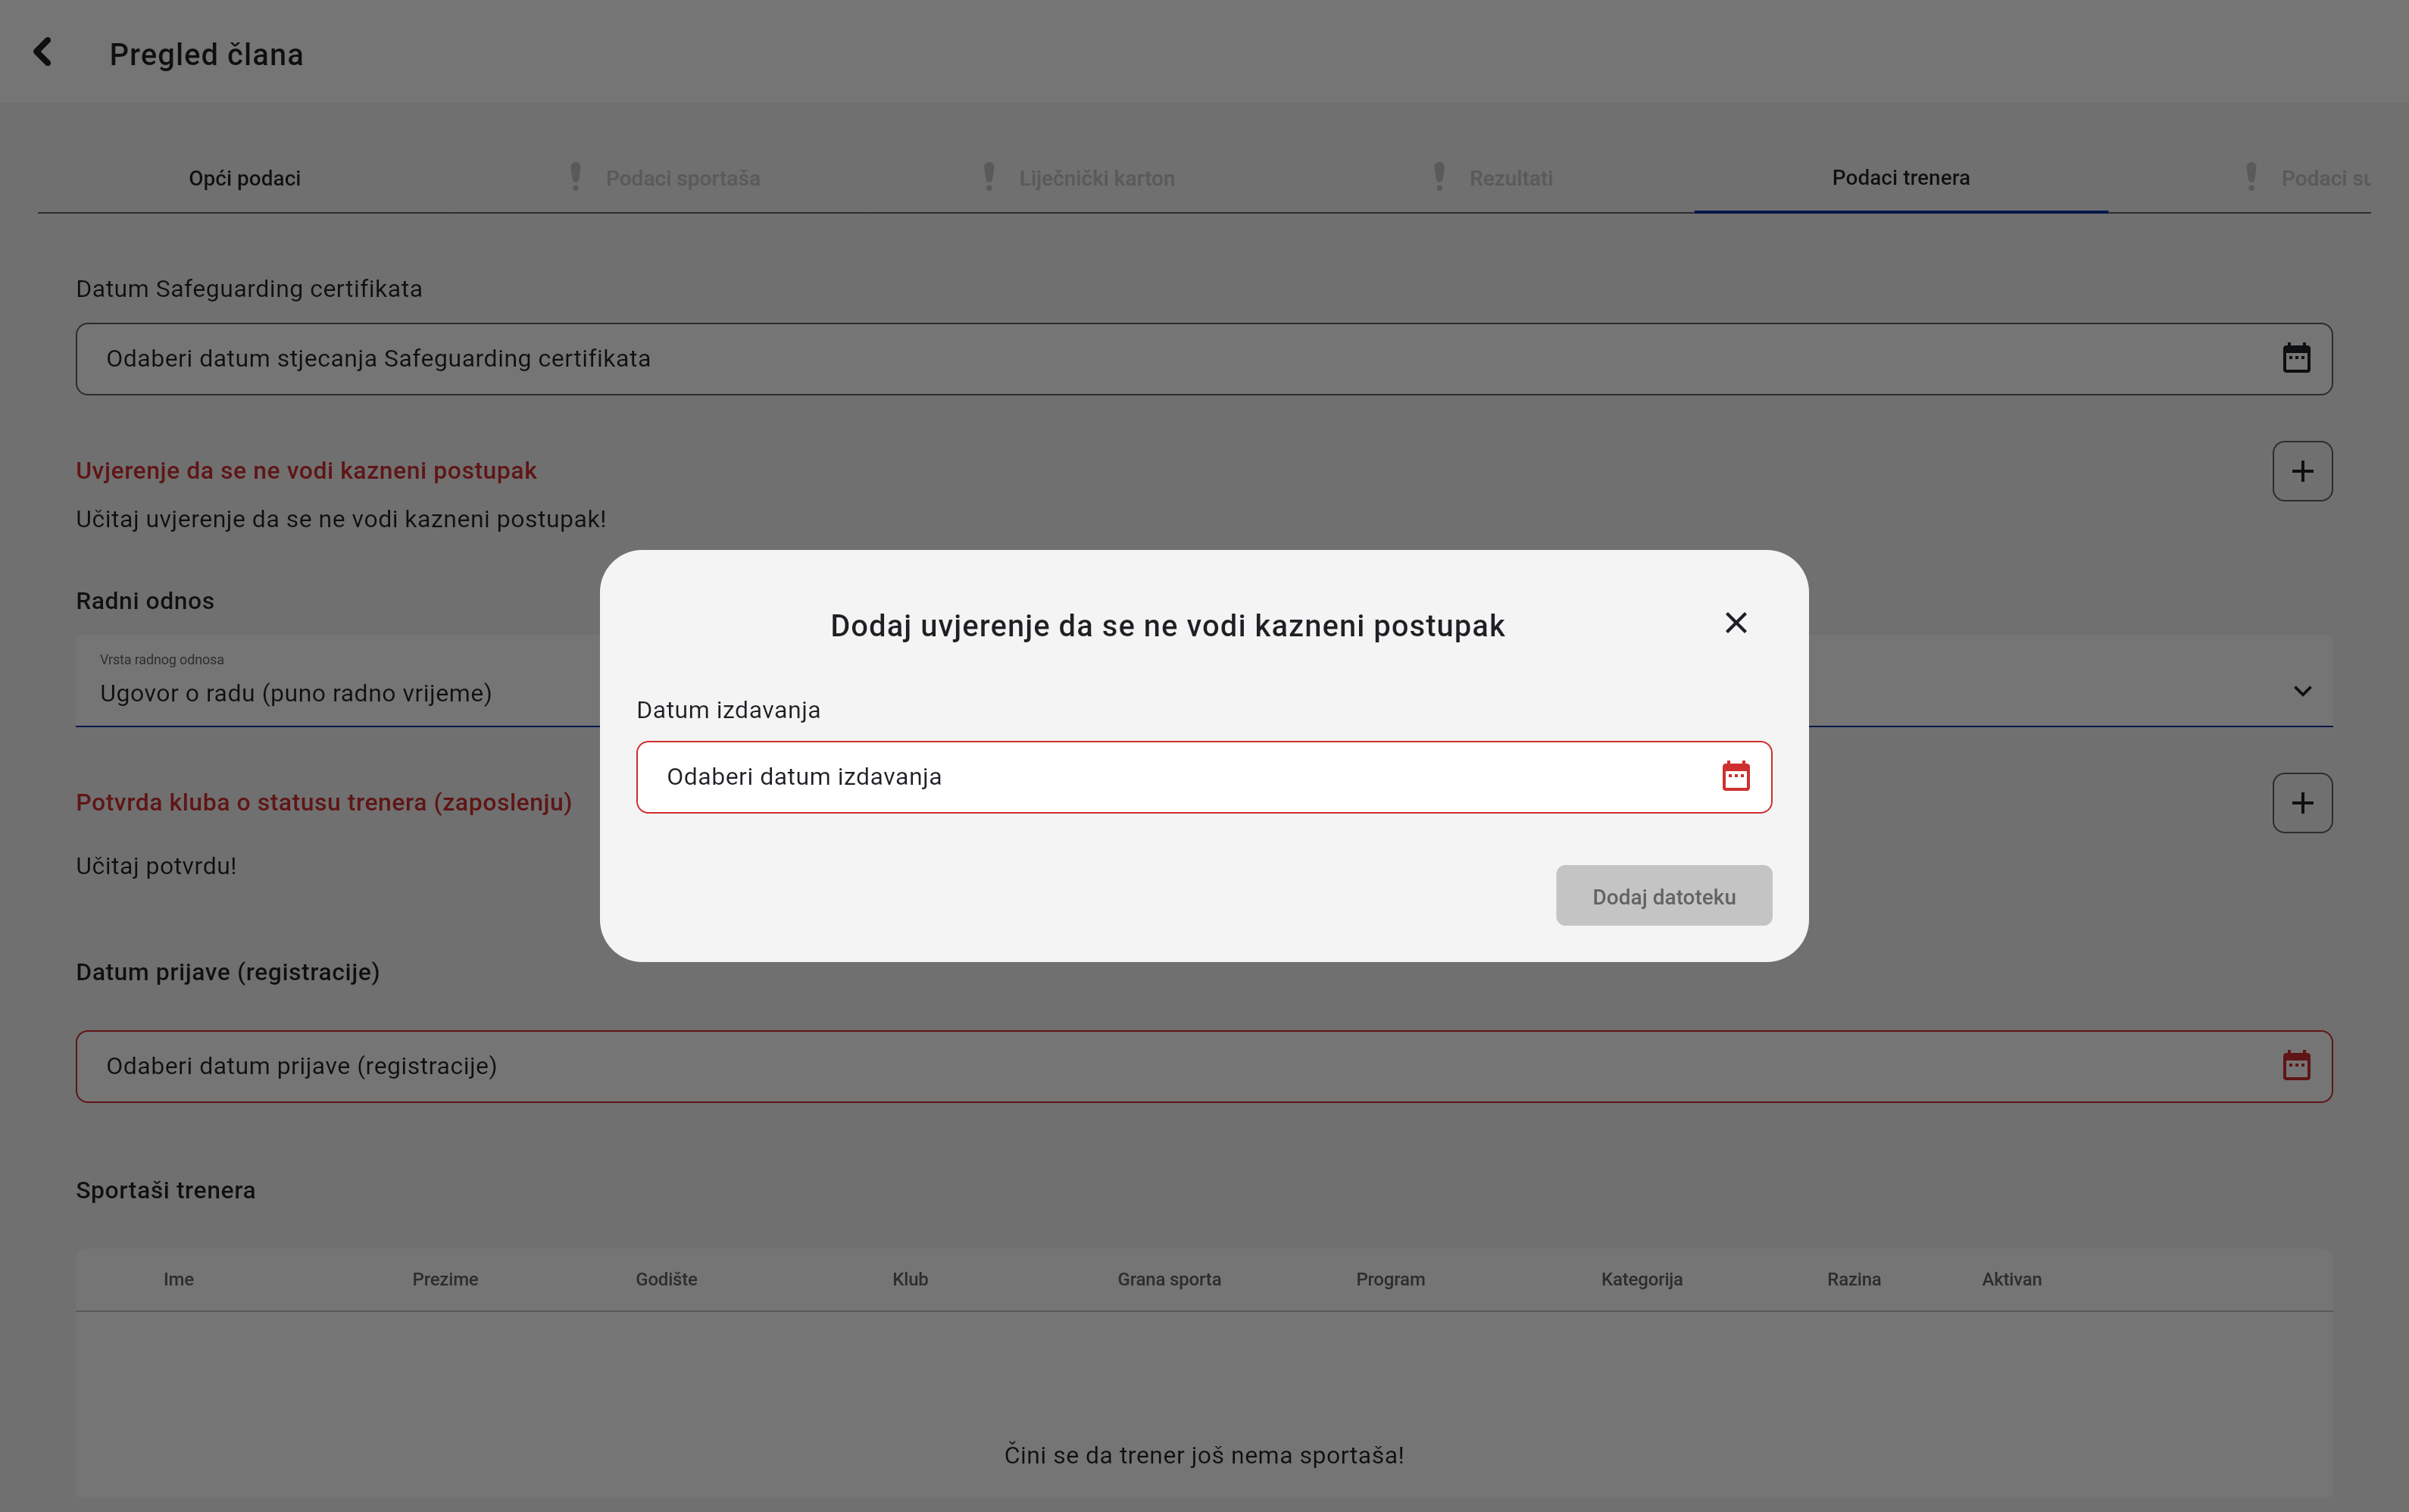This screenshot has width=2409, height=1512.
Task: Open calendar for Datum izdavanja
Action: (1735, 776)
